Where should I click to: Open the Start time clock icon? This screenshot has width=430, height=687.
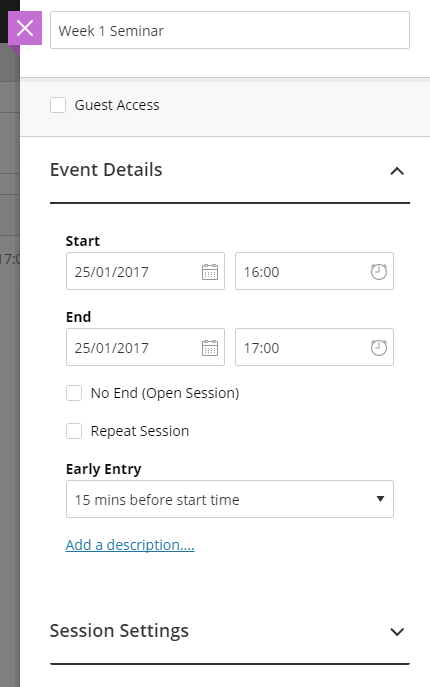click(379, 272)
